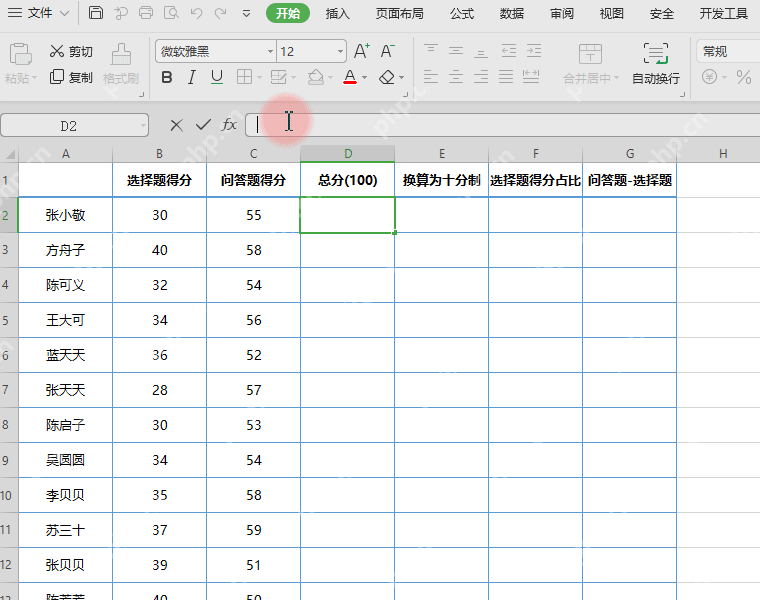Screen dimensions: 760x600
Task: Click the cell with value 59
Action: tap(253, 530)
